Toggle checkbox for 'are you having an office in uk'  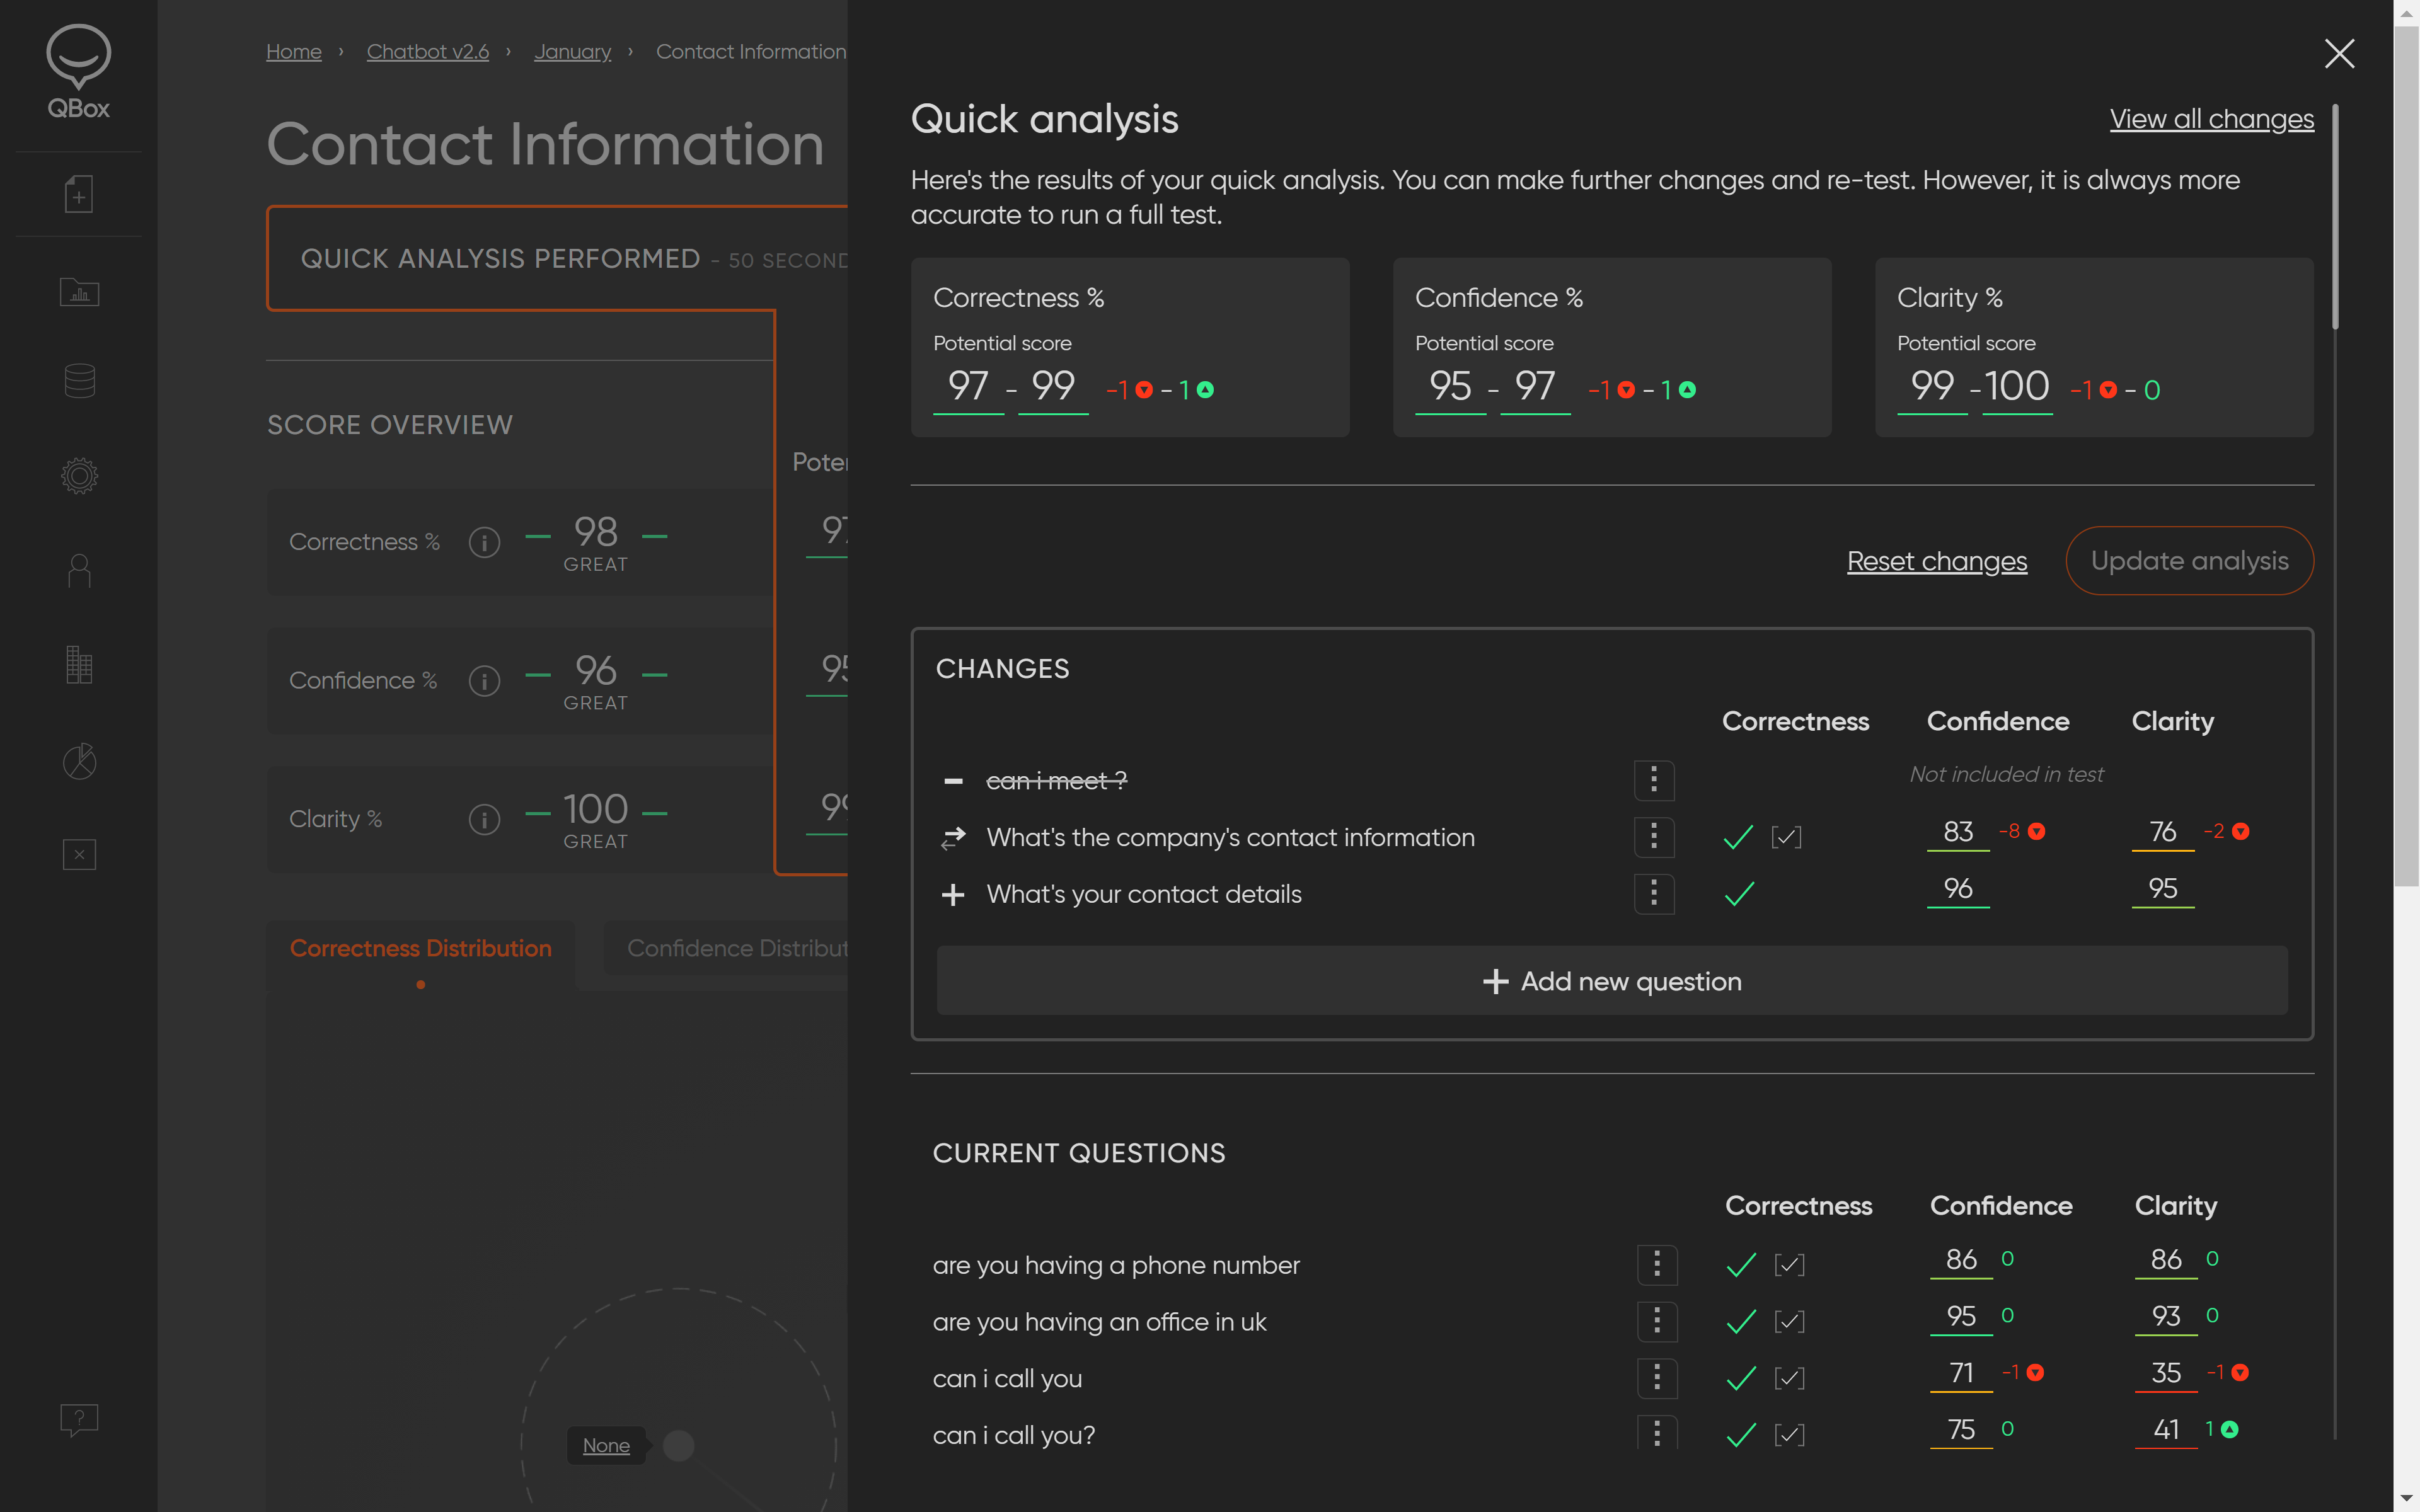(x=1789, y=1322)
